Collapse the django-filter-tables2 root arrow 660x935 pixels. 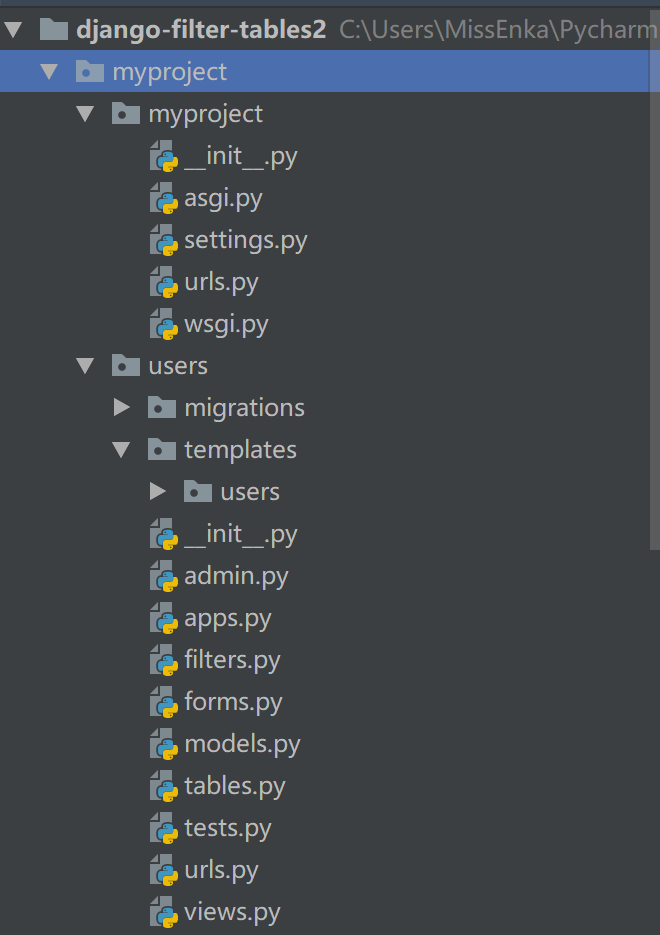click(x=13, y=29)
